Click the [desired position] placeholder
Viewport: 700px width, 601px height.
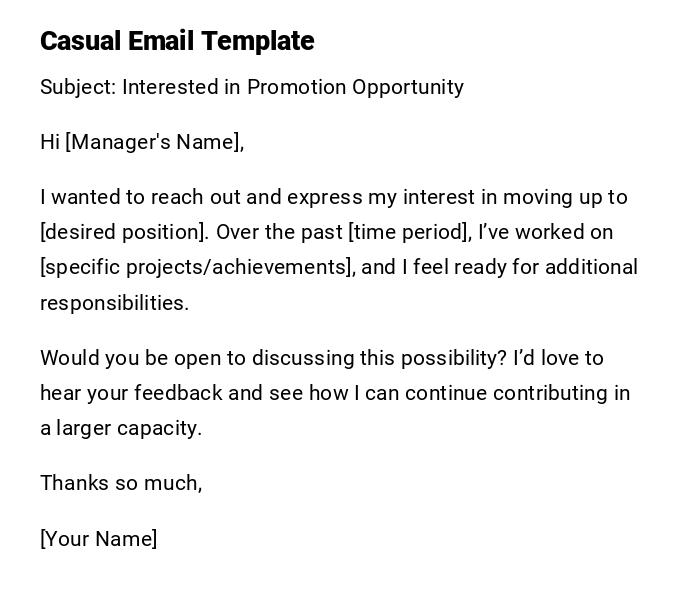pyautogui.click(x=124, y=232)
